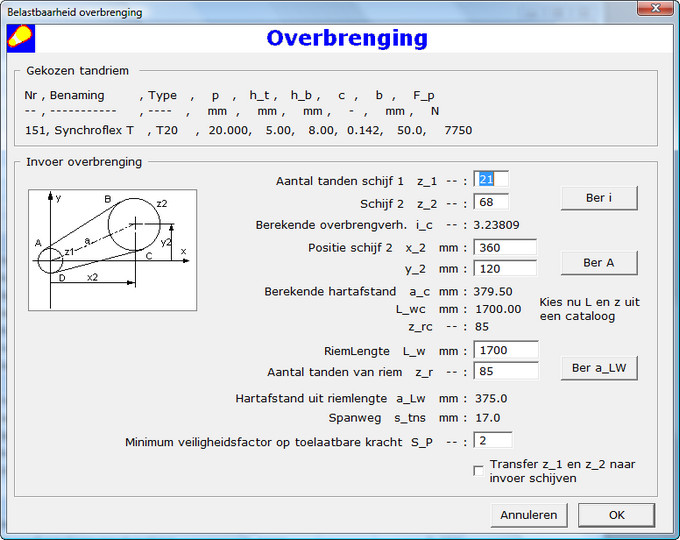Click the pitch value 20.000

coord(229,130)
